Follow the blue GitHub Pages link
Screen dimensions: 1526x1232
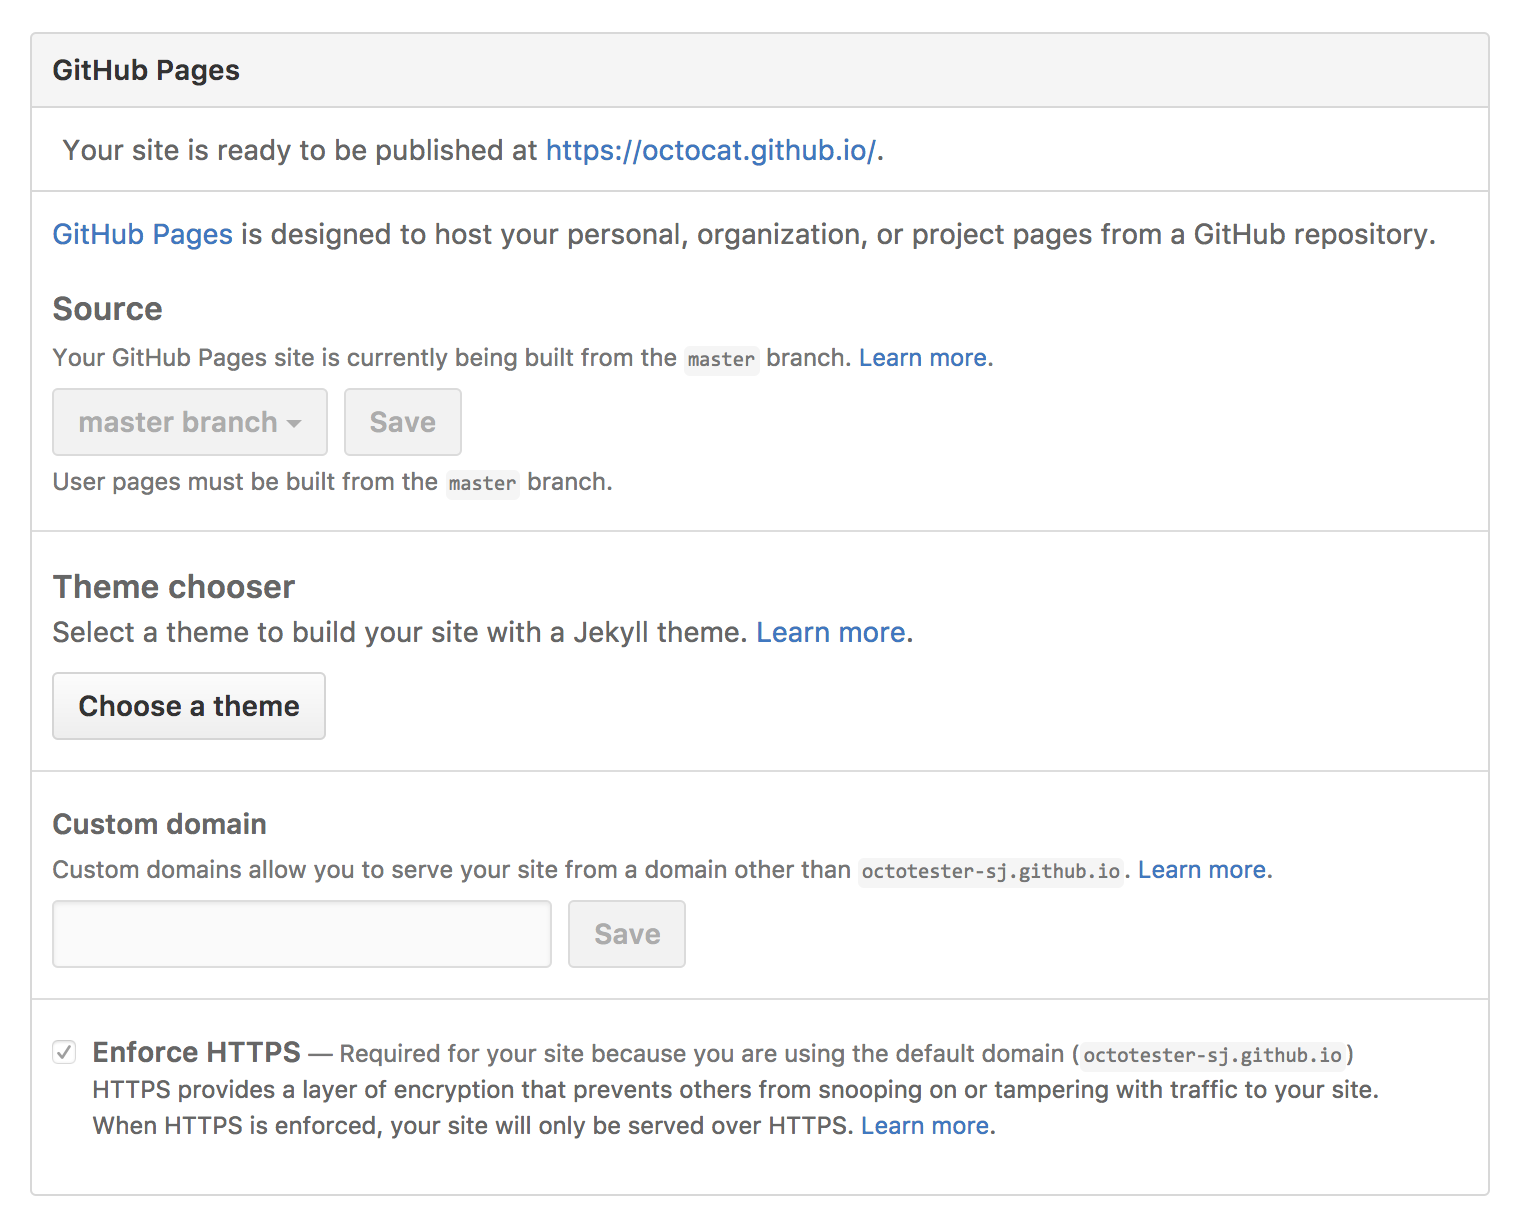coord(143,234)
